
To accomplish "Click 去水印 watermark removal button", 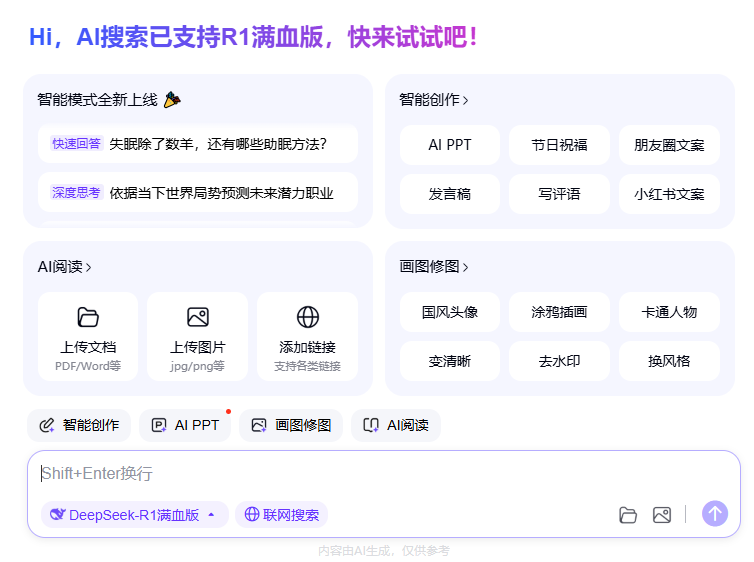I will tap(559, 361).
